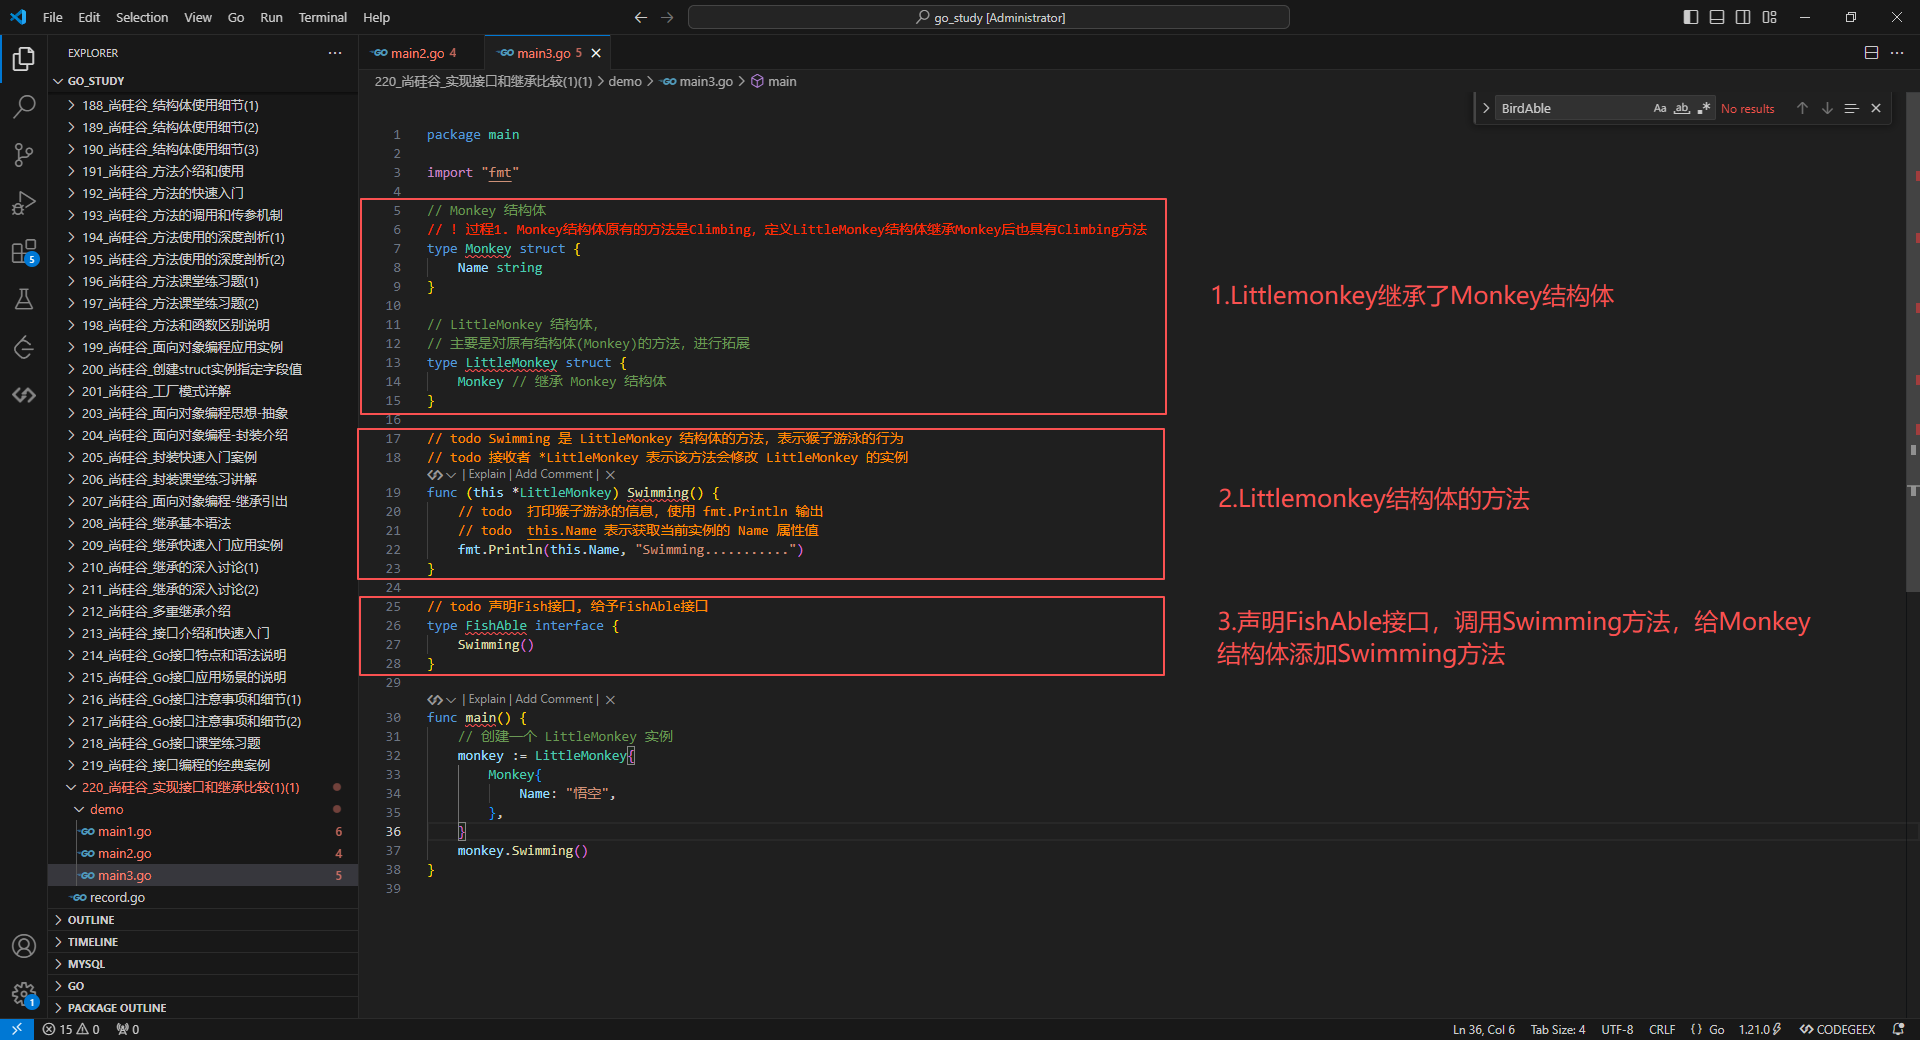Expand the TIMELINE section
Image resolution: width=1920 pixels, height=1040 pixels.
(x=203, y=942)
